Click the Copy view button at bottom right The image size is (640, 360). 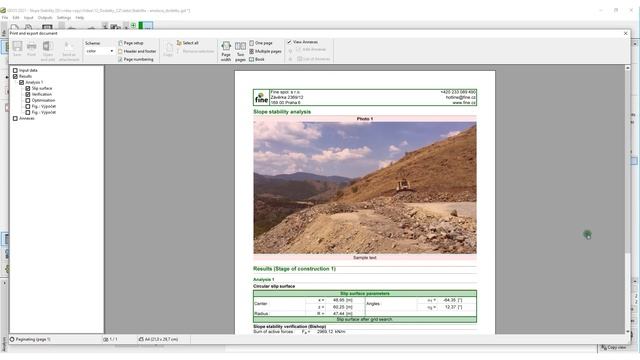613,347
